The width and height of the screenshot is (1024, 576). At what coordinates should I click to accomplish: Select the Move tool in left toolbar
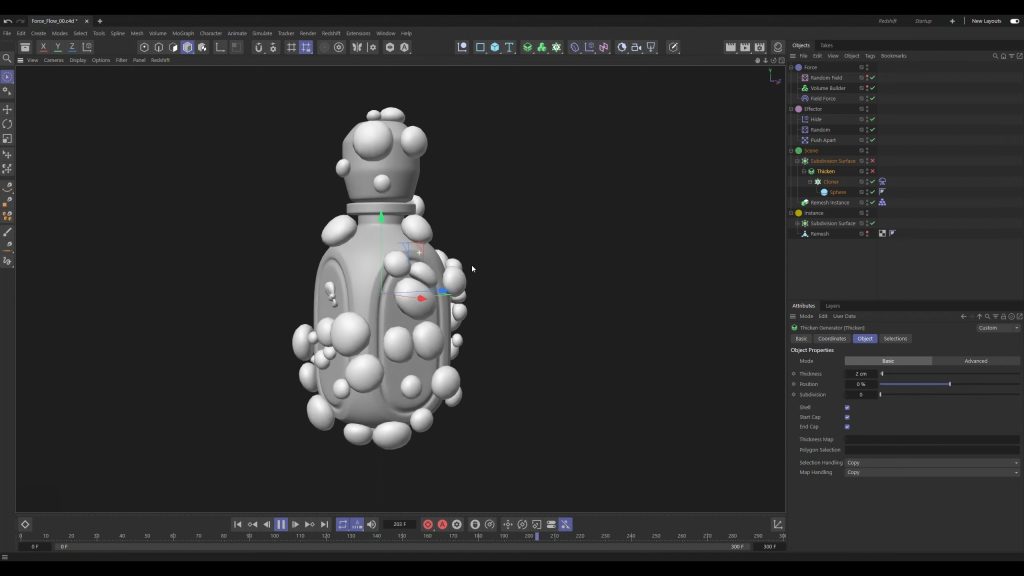click(x=7, y=109)
